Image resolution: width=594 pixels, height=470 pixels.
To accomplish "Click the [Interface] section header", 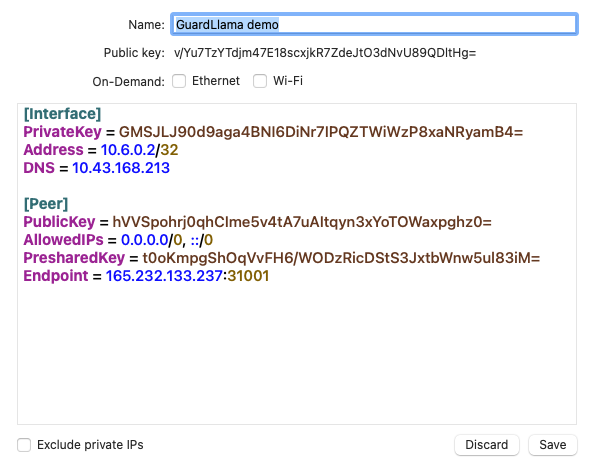I will 63,114.
